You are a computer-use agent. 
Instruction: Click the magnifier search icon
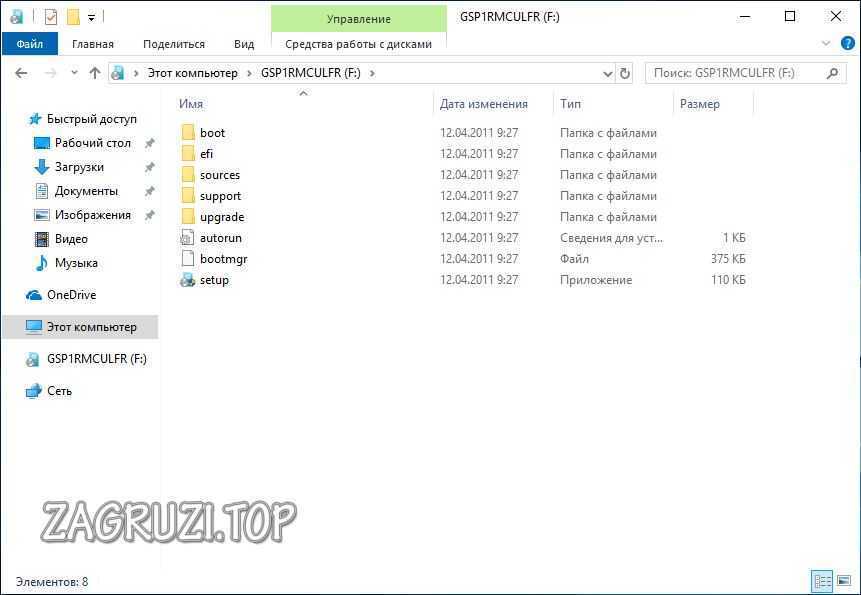pyautogui.click(x=832, y=73)
